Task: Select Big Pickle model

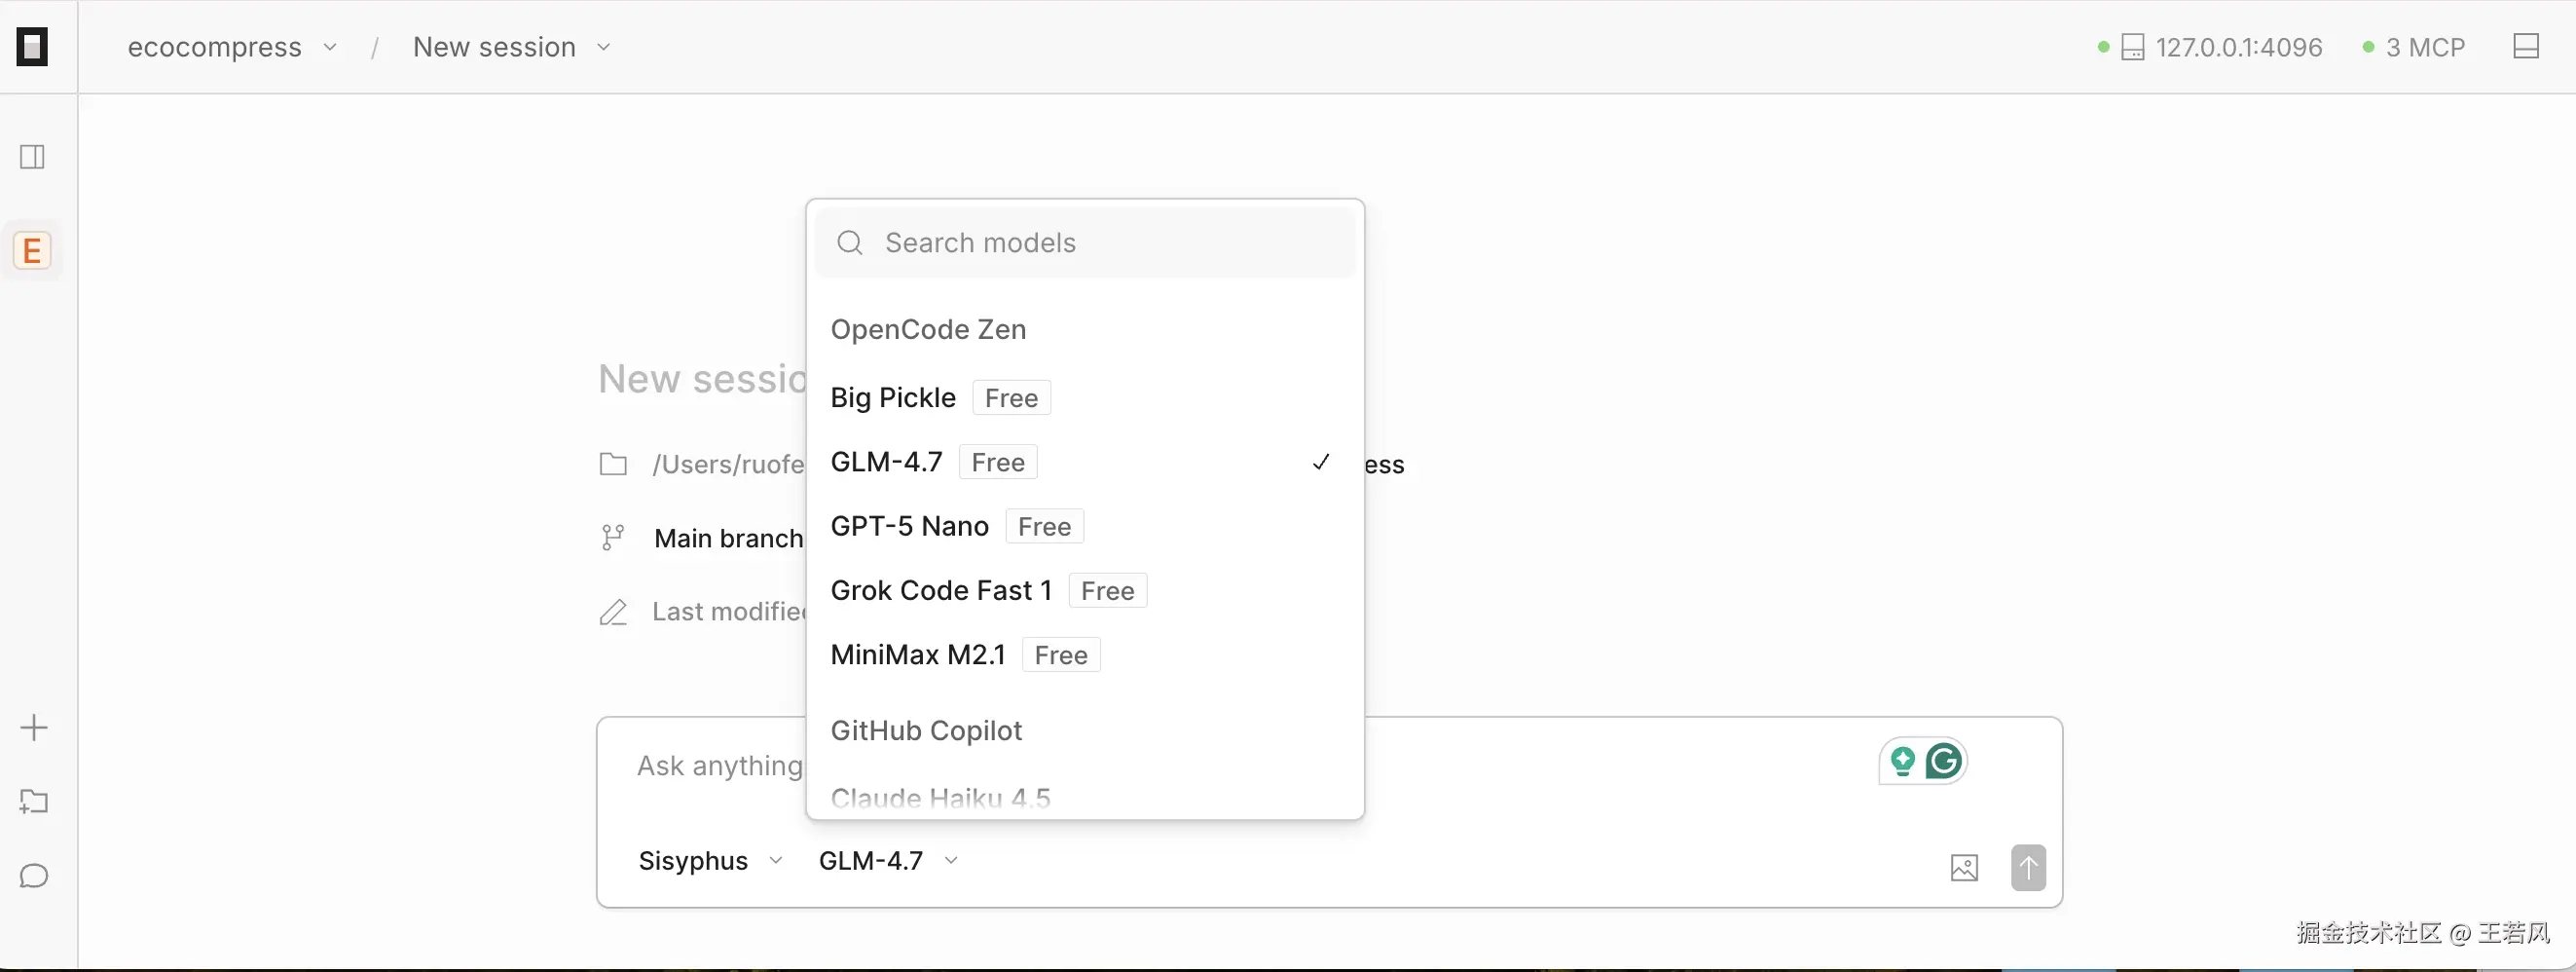Action: (893, 398)
